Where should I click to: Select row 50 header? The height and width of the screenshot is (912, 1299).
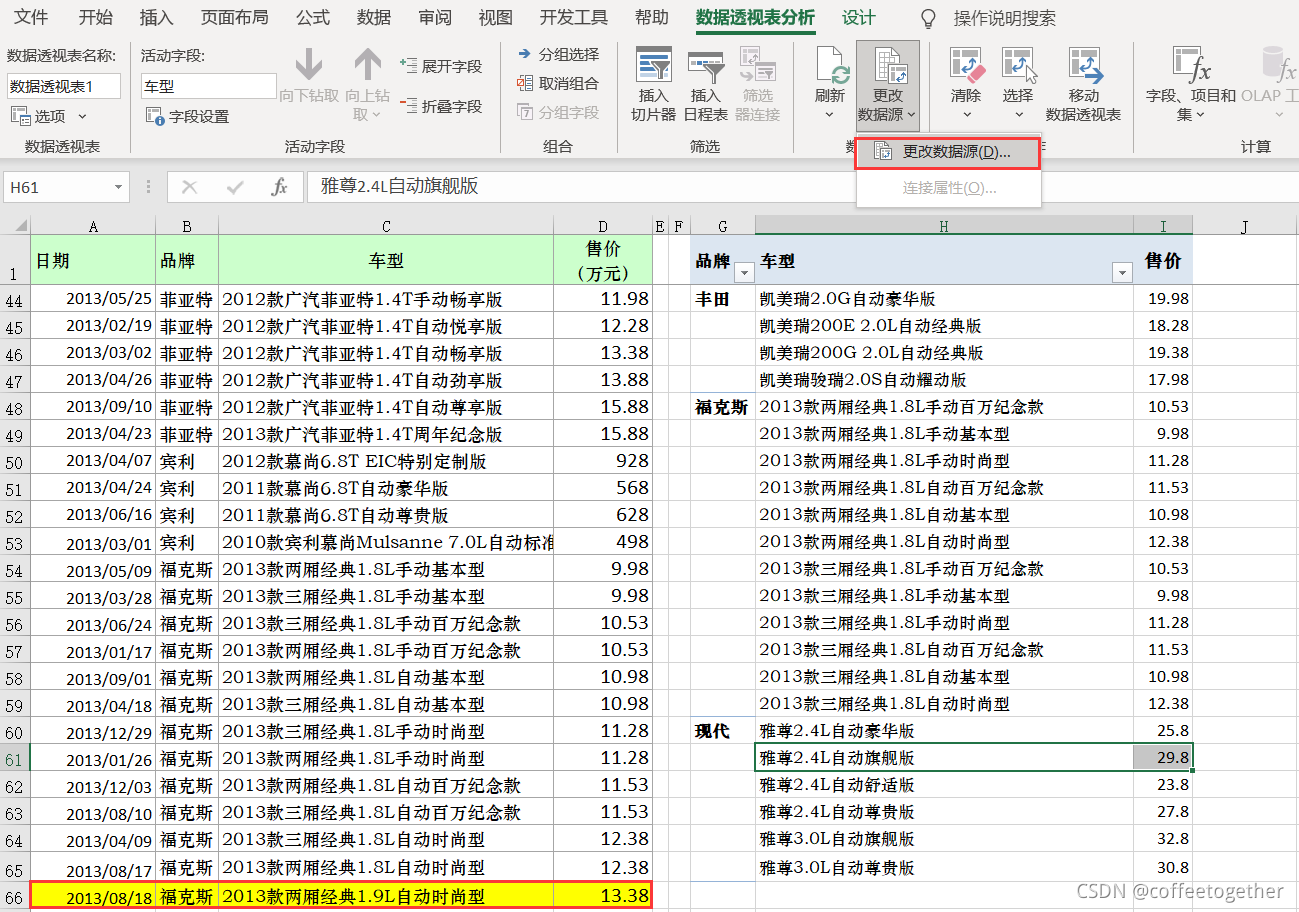click(x=15, y=462)
